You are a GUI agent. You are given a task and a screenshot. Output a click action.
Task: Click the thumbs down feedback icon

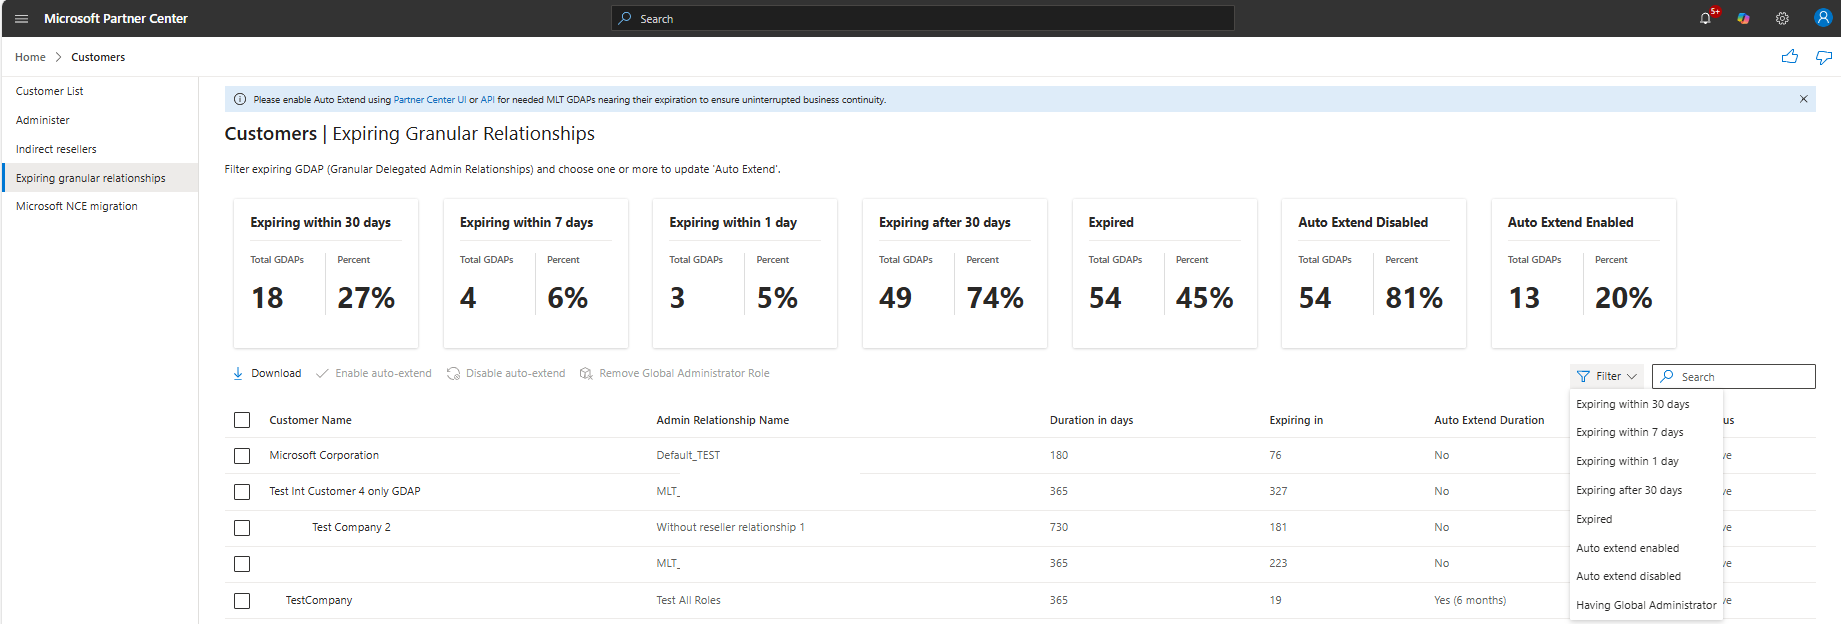1823,57
